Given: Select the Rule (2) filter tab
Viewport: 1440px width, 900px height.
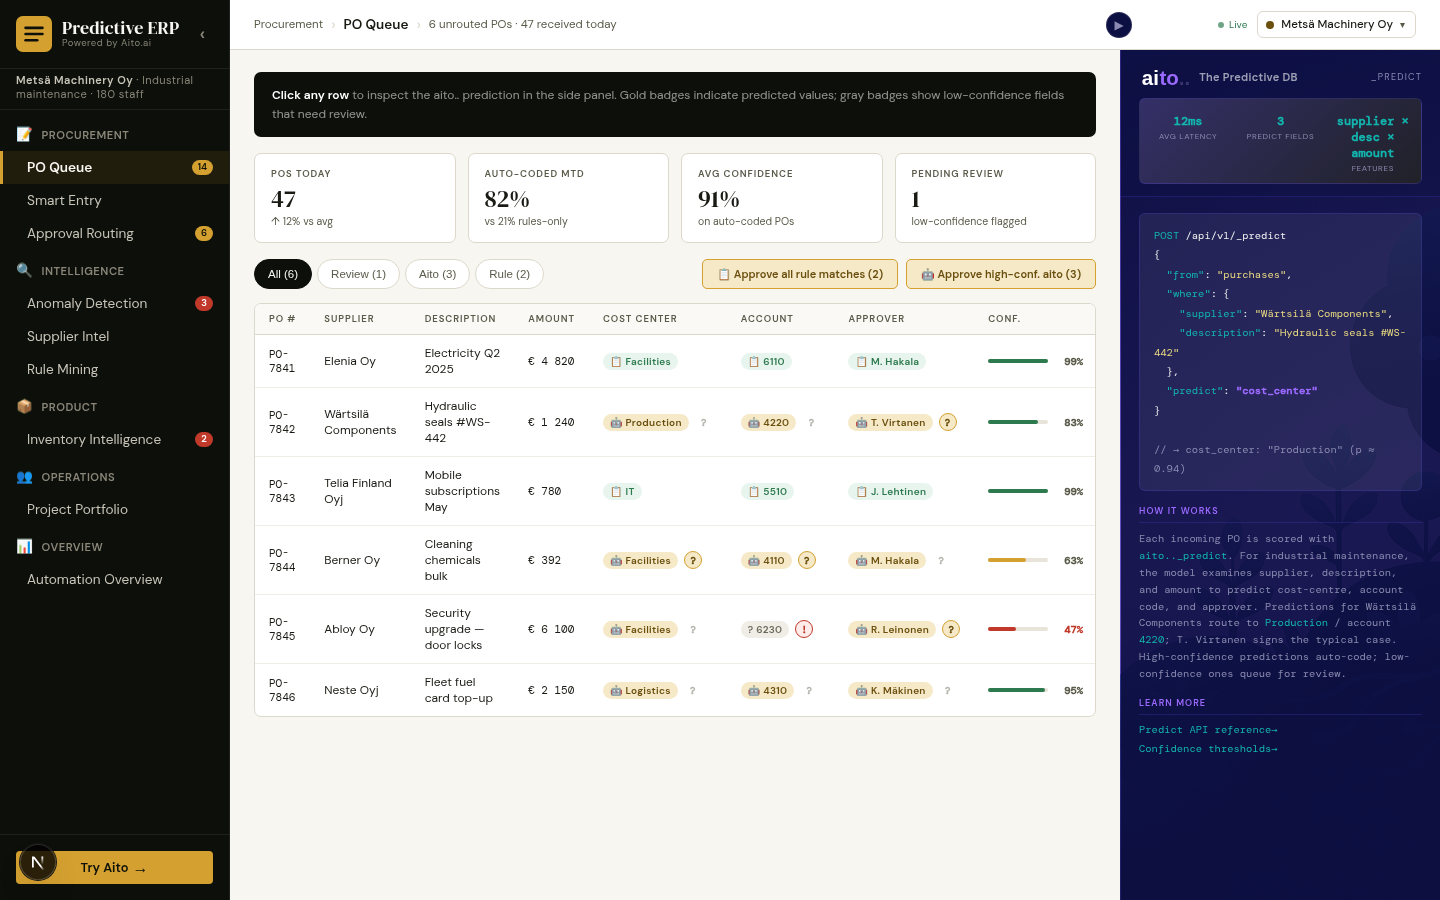Looking at the screenshot, I should (x=509, y=274).
